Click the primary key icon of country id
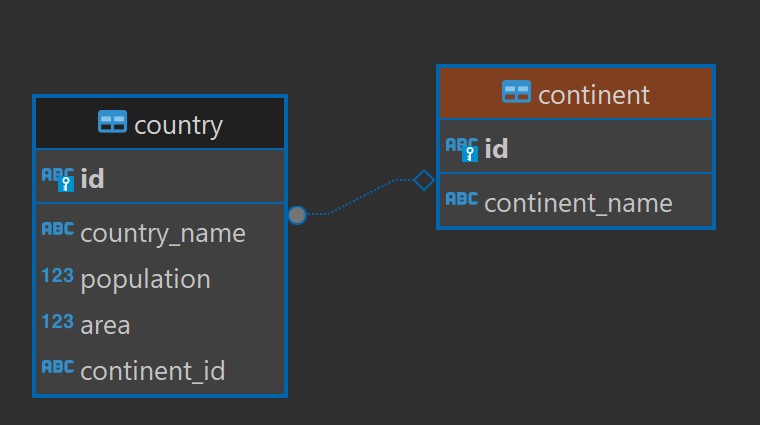760x425 pixels. click(58, 179)
